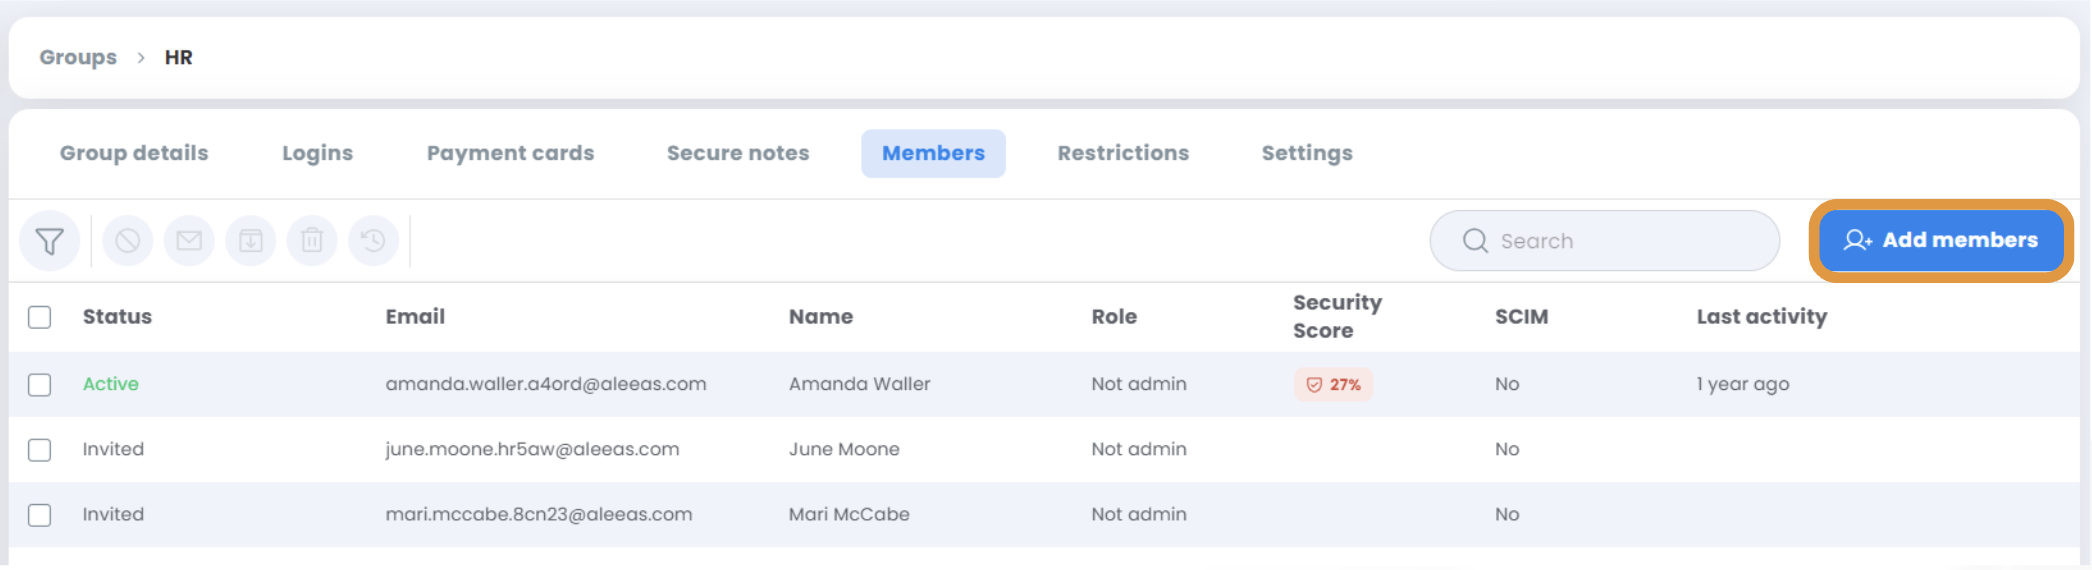Click the HR breadcrumb item
The width and height of the screenshot is (2092, 570).
click(179, 57)
